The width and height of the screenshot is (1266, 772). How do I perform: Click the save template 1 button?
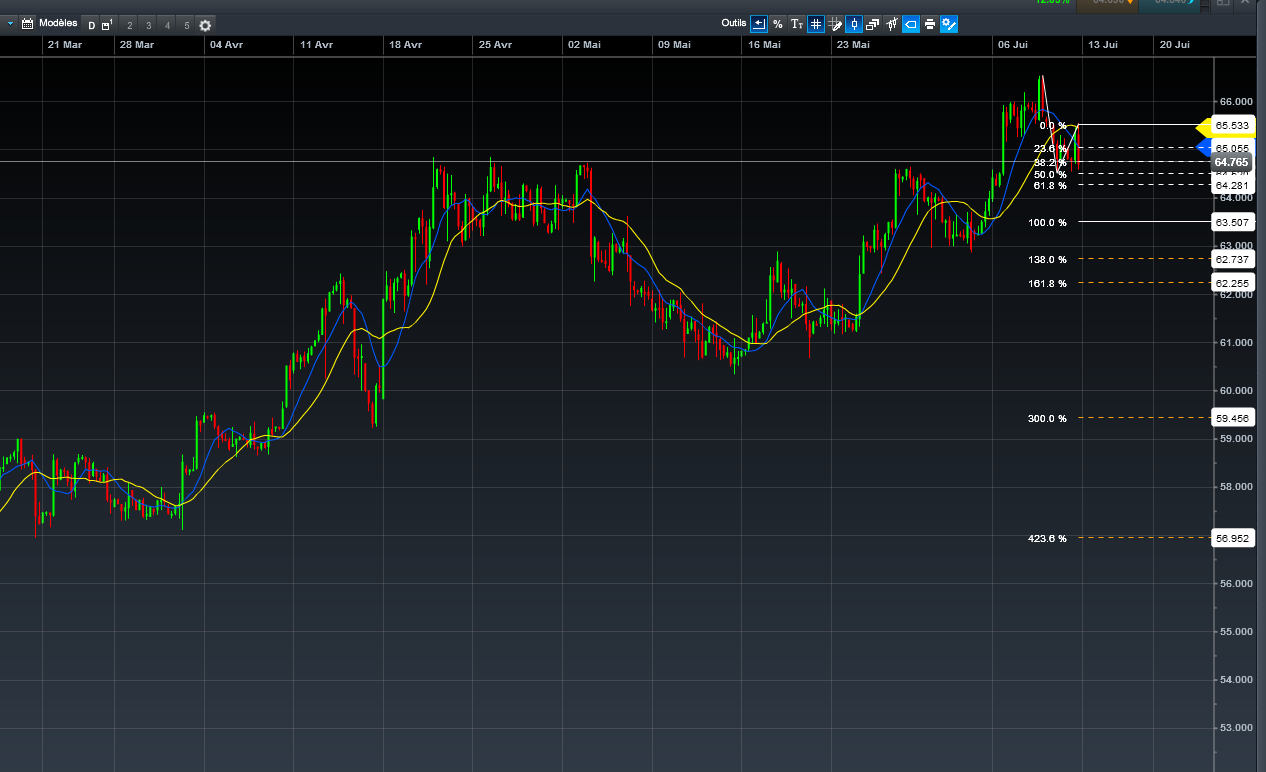click(x=107, y=25)
